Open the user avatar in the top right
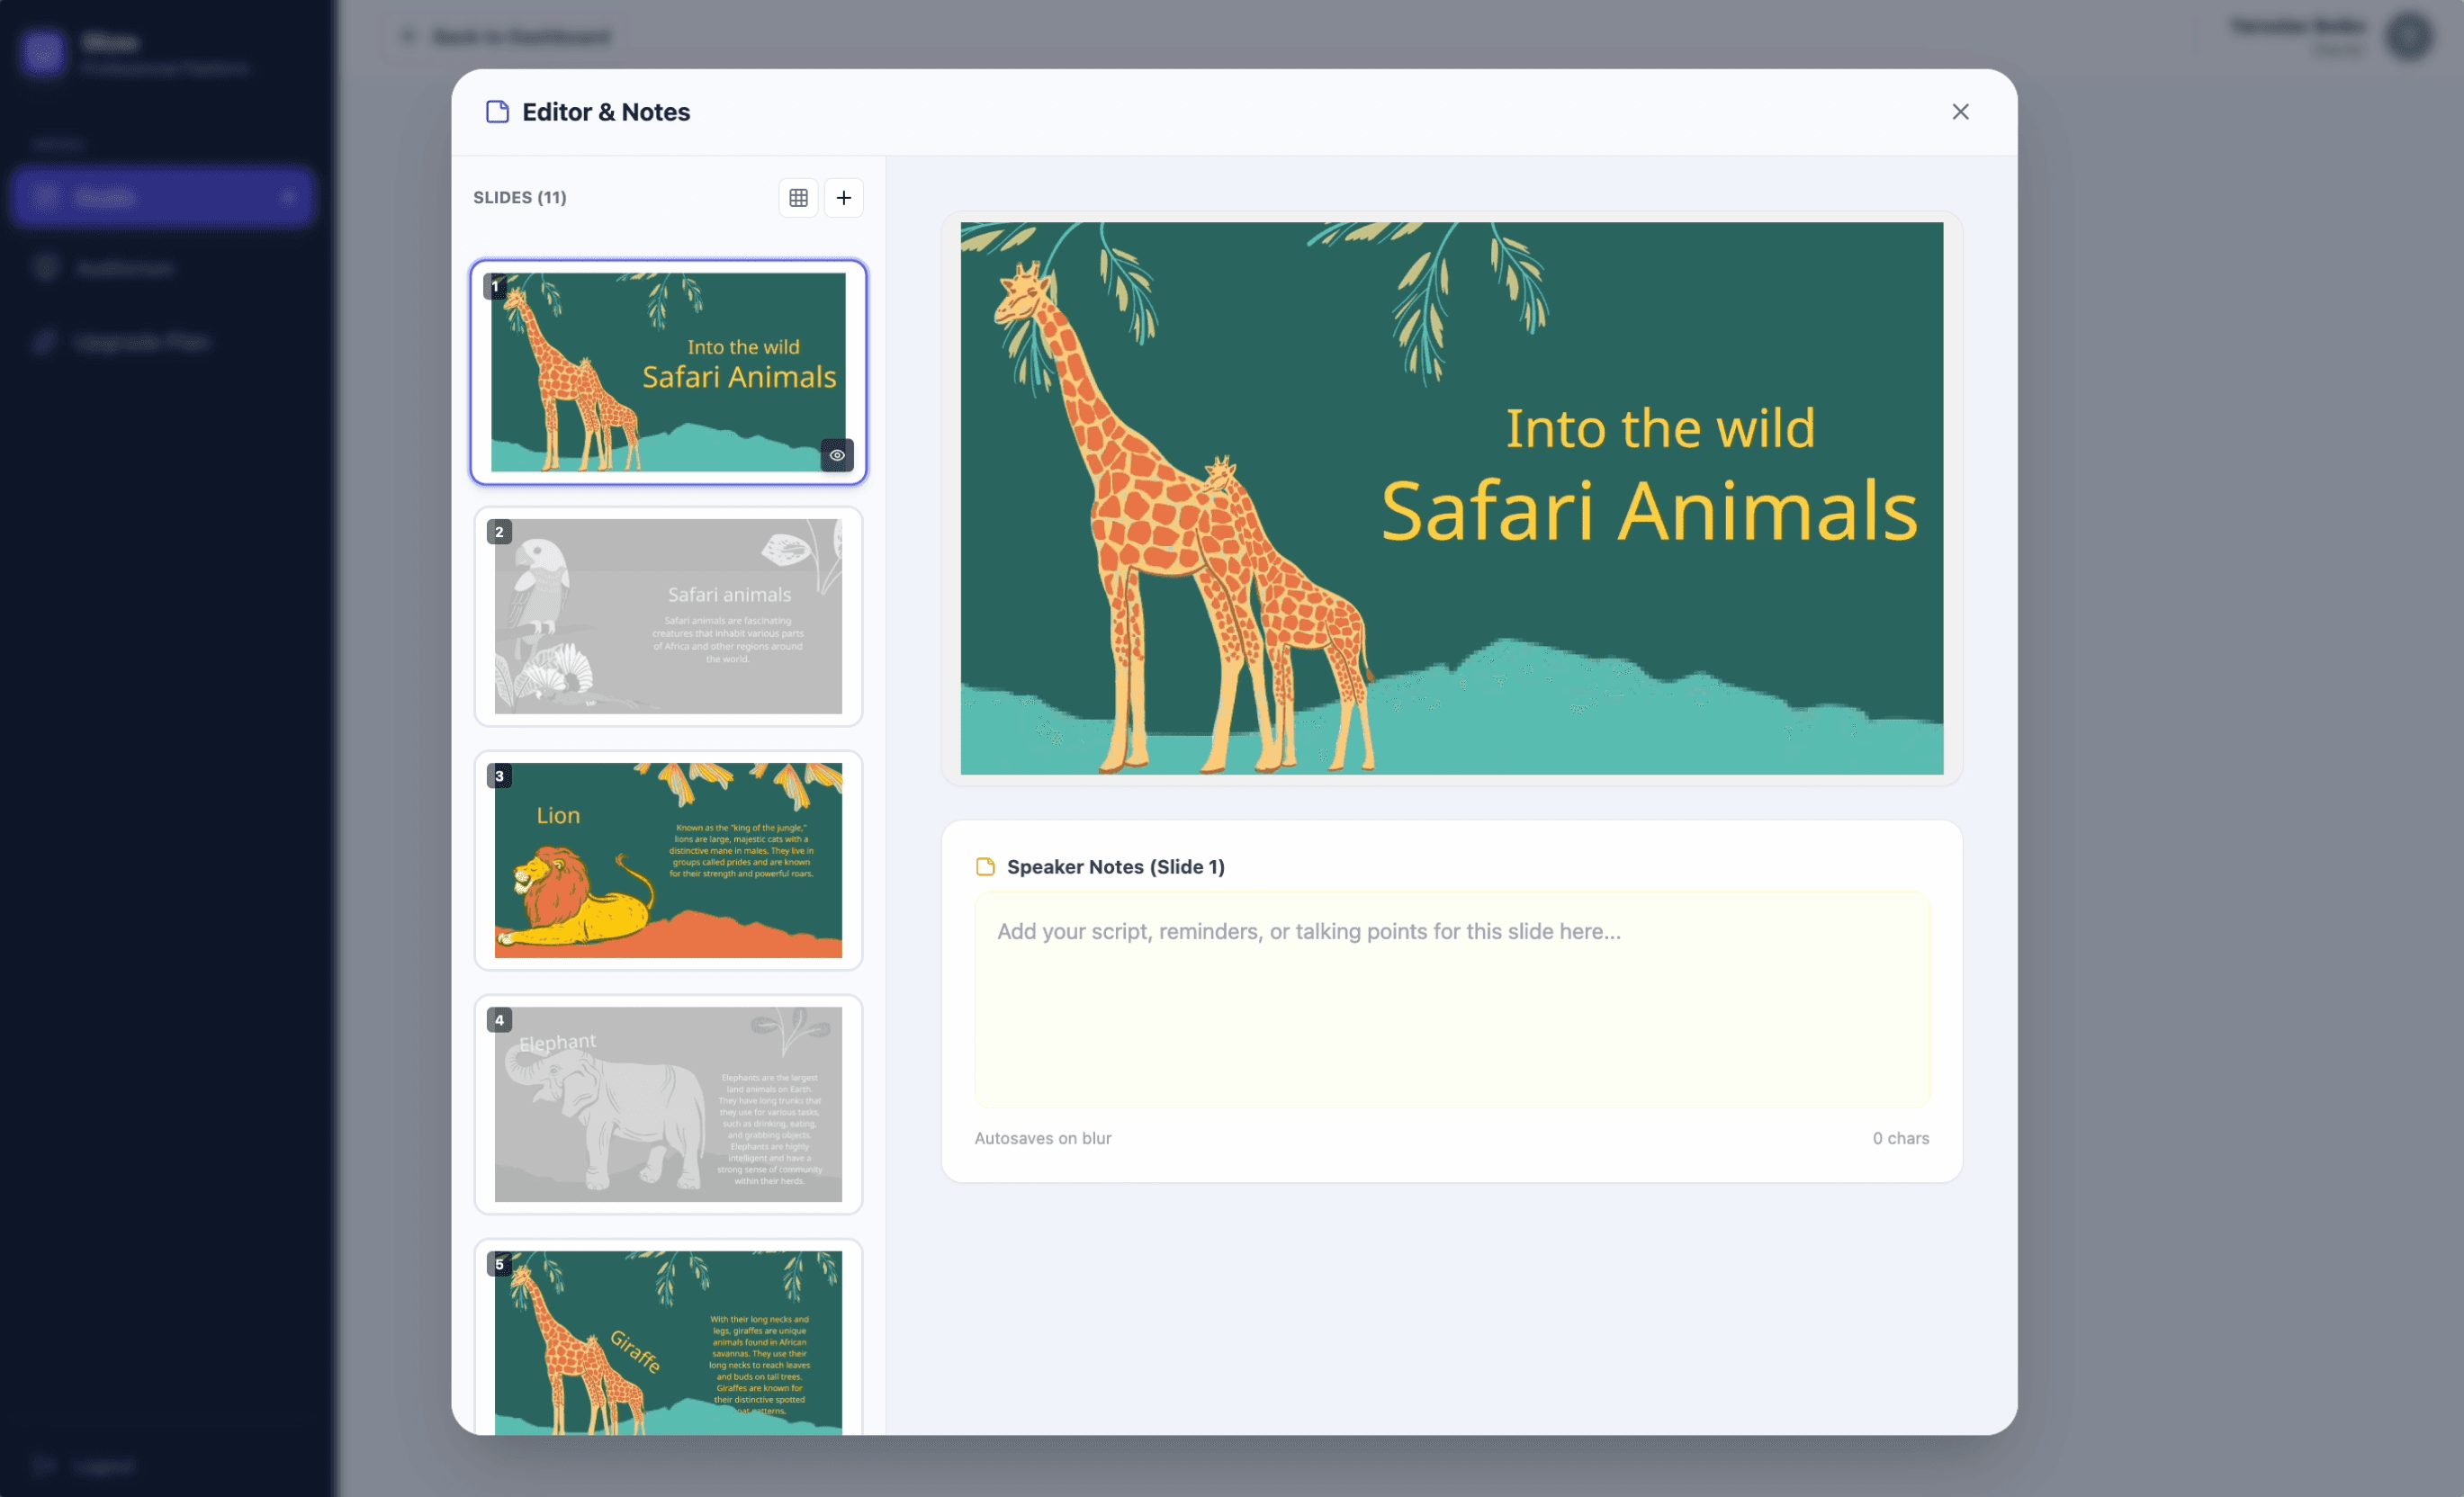Image resolution: width=2464 pixels, height=1497 pixels. pos(2410,36)
